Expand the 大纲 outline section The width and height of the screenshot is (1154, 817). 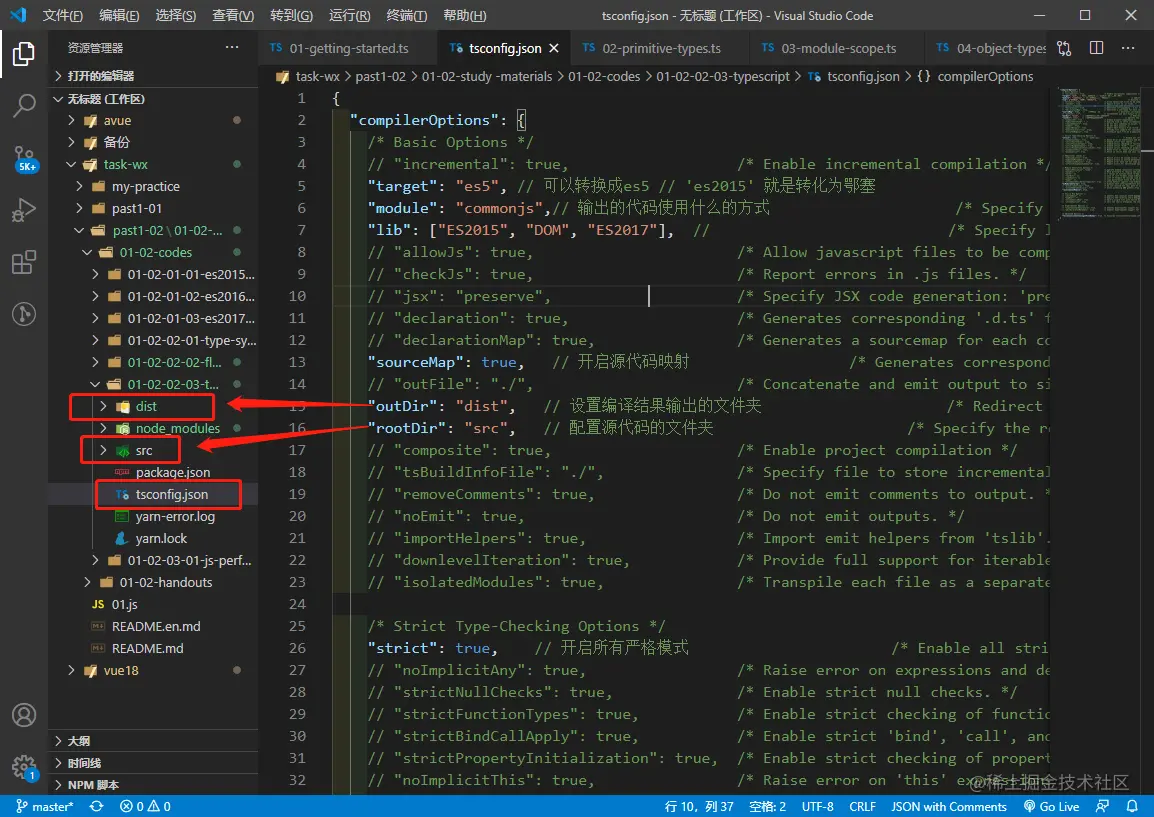pyautogui.click(x=153, y=740)
